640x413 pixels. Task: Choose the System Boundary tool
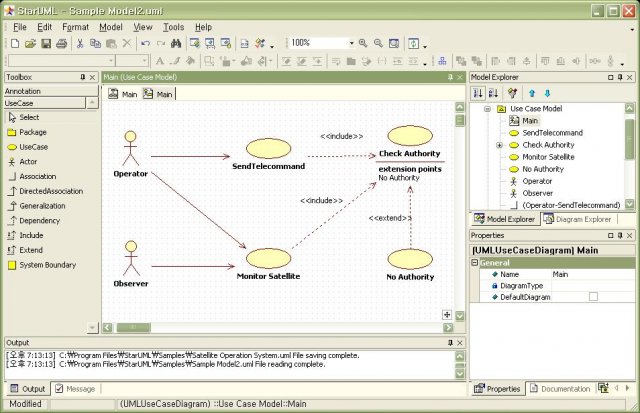(x=47, y=265)
